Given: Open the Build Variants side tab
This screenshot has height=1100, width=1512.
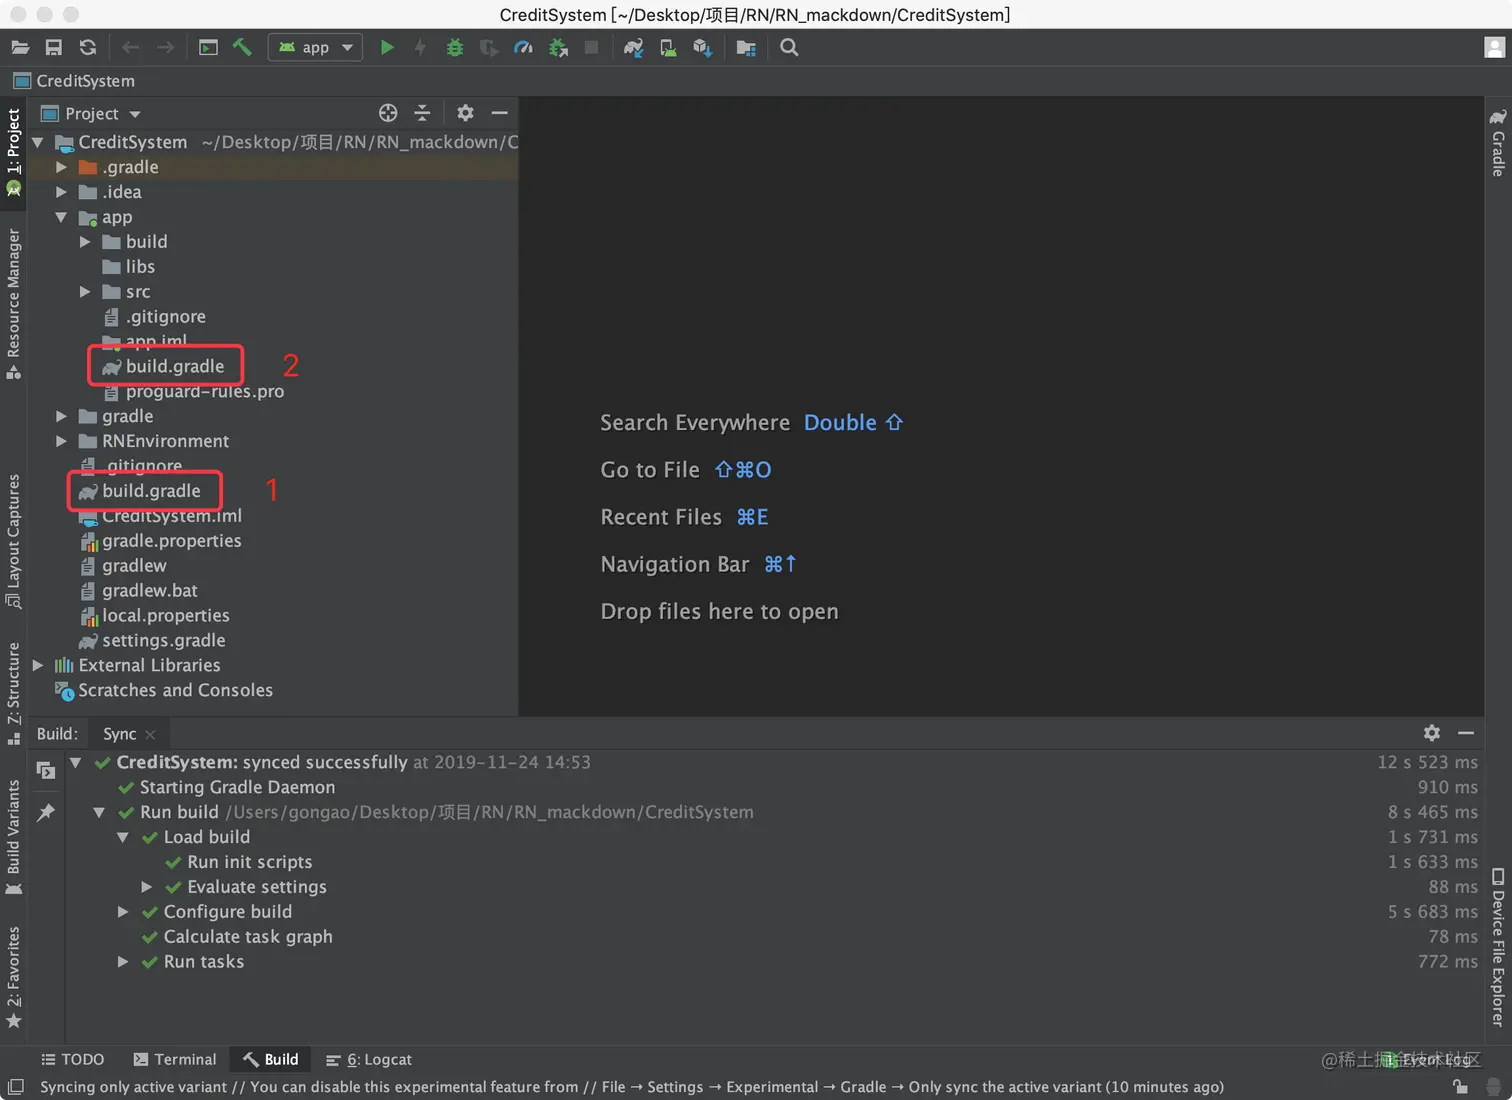Looking at the screenshot, I should click(13, 837).
